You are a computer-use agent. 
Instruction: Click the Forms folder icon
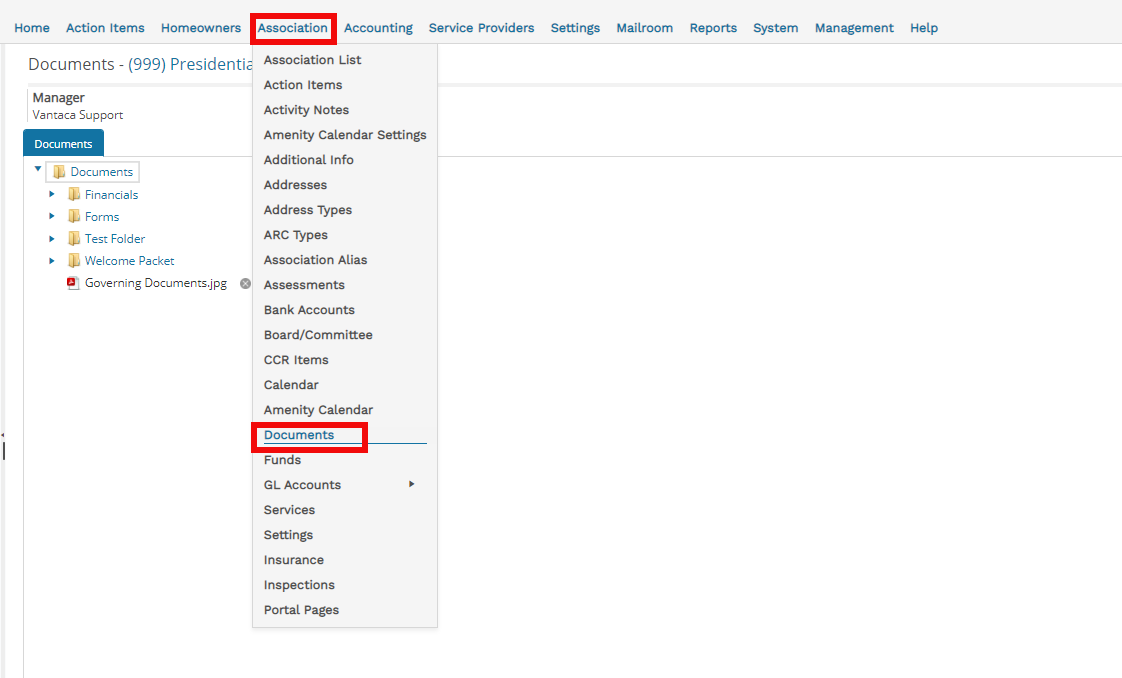[x=74, y=217]
